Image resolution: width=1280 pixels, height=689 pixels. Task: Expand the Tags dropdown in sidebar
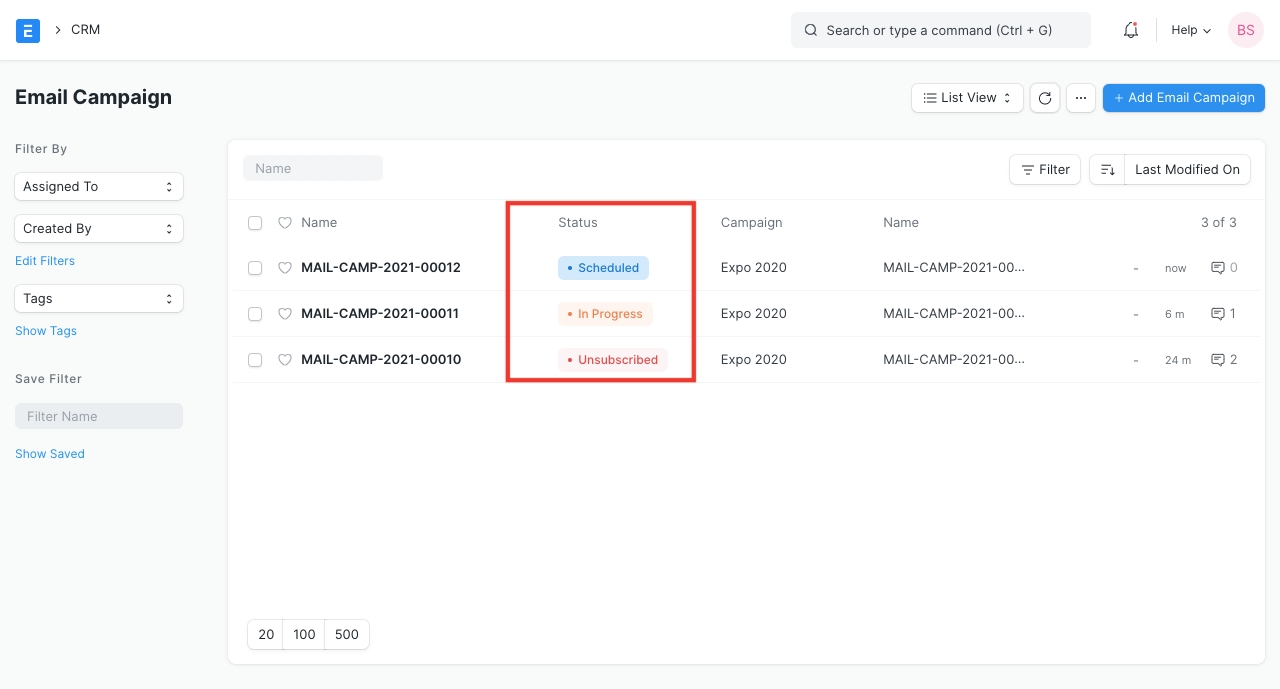click(99, 299)
